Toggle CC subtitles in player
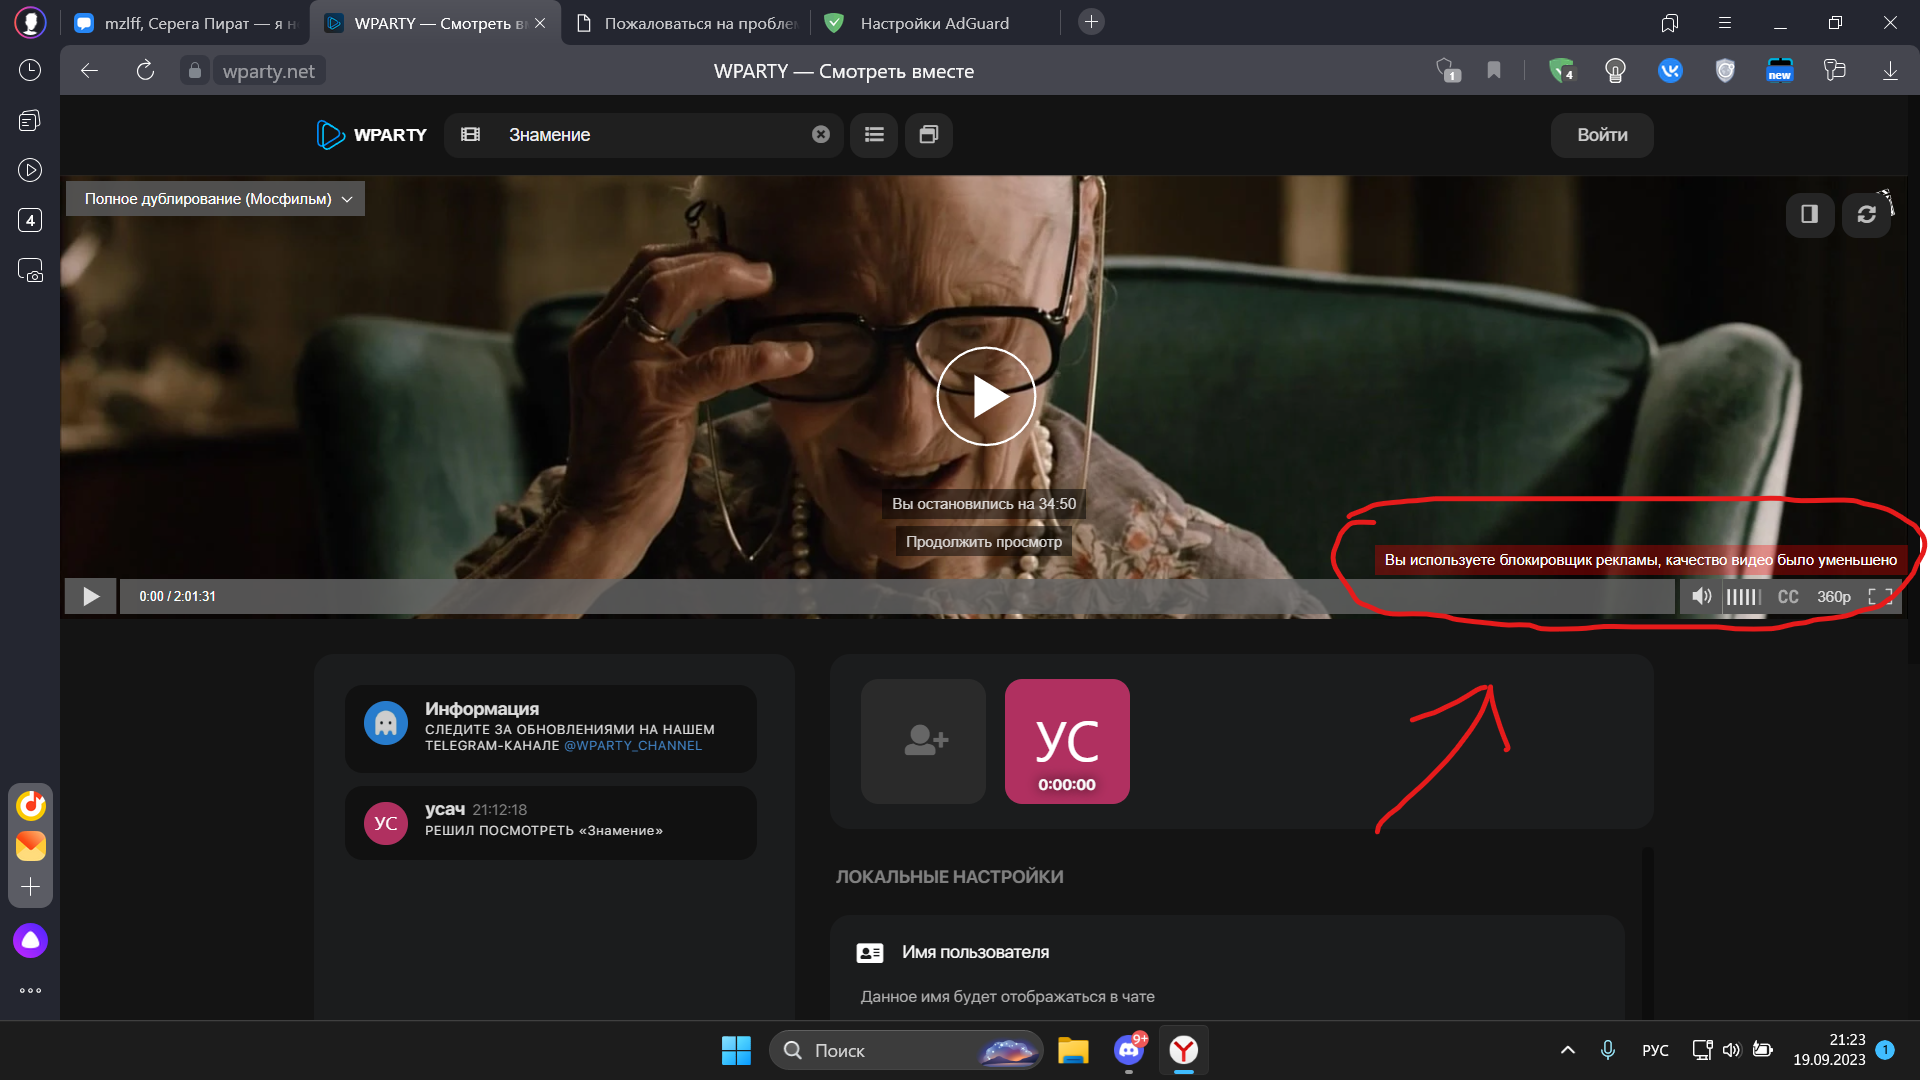 click(1788, 597)
